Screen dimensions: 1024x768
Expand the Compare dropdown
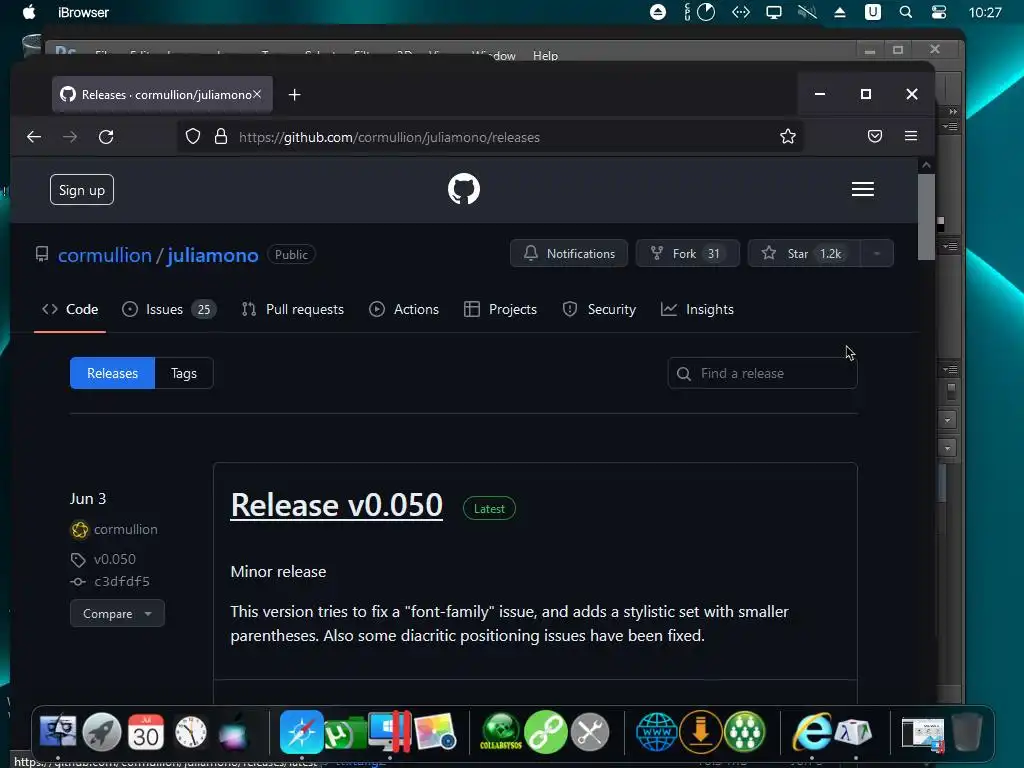pyautogui.click(x=118, y=613)
